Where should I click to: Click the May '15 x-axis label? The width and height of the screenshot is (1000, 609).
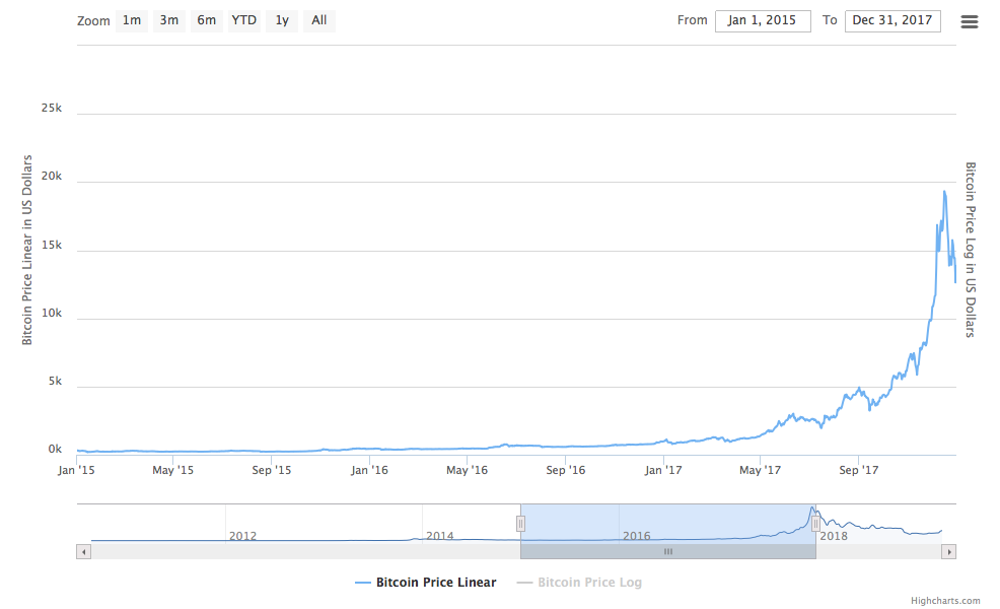tap(173, 470)
